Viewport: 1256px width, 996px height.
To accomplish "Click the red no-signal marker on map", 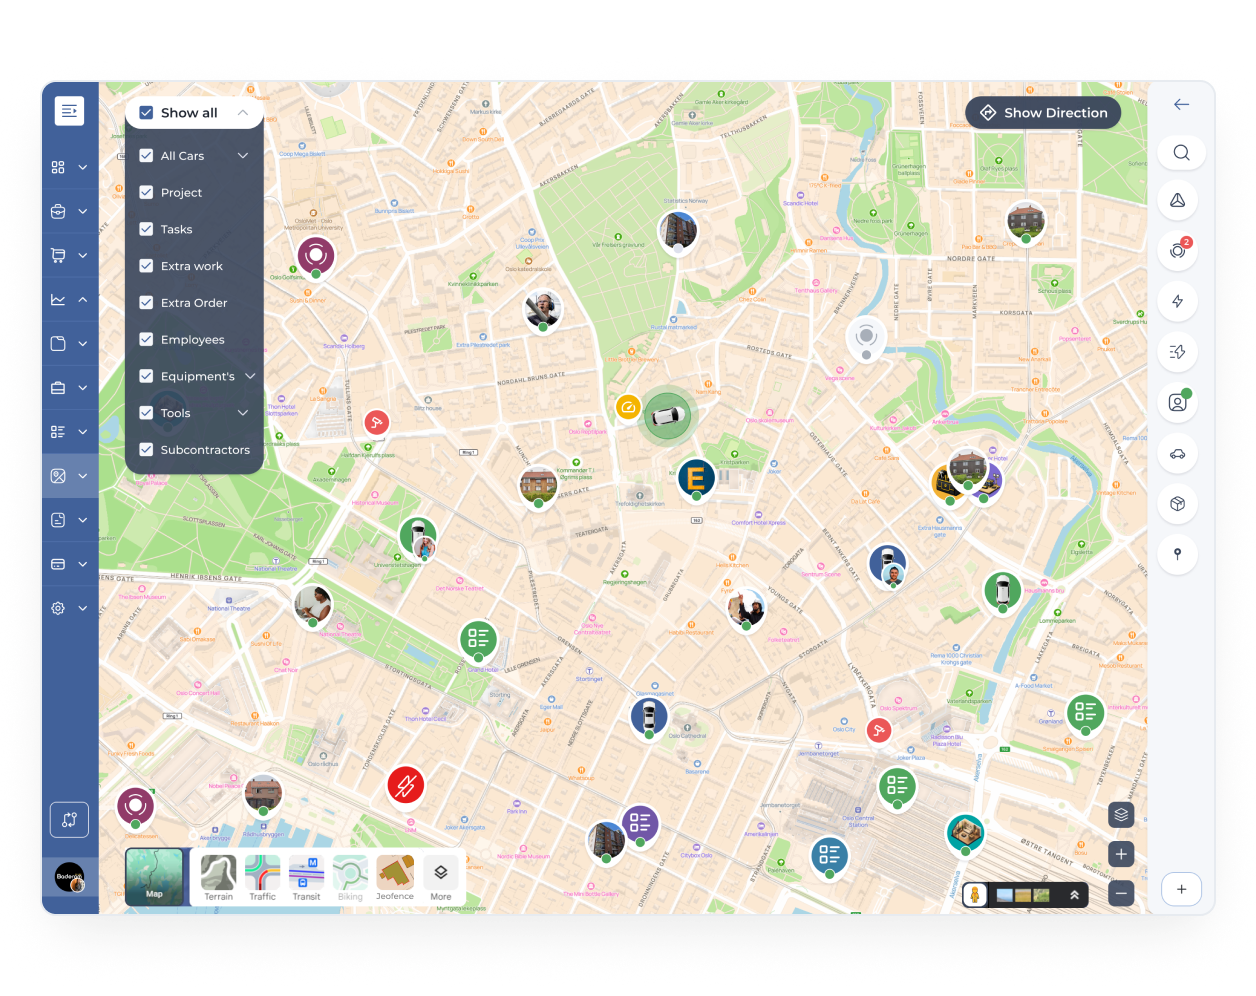I will pyautogui.click(x=406, y=785).
